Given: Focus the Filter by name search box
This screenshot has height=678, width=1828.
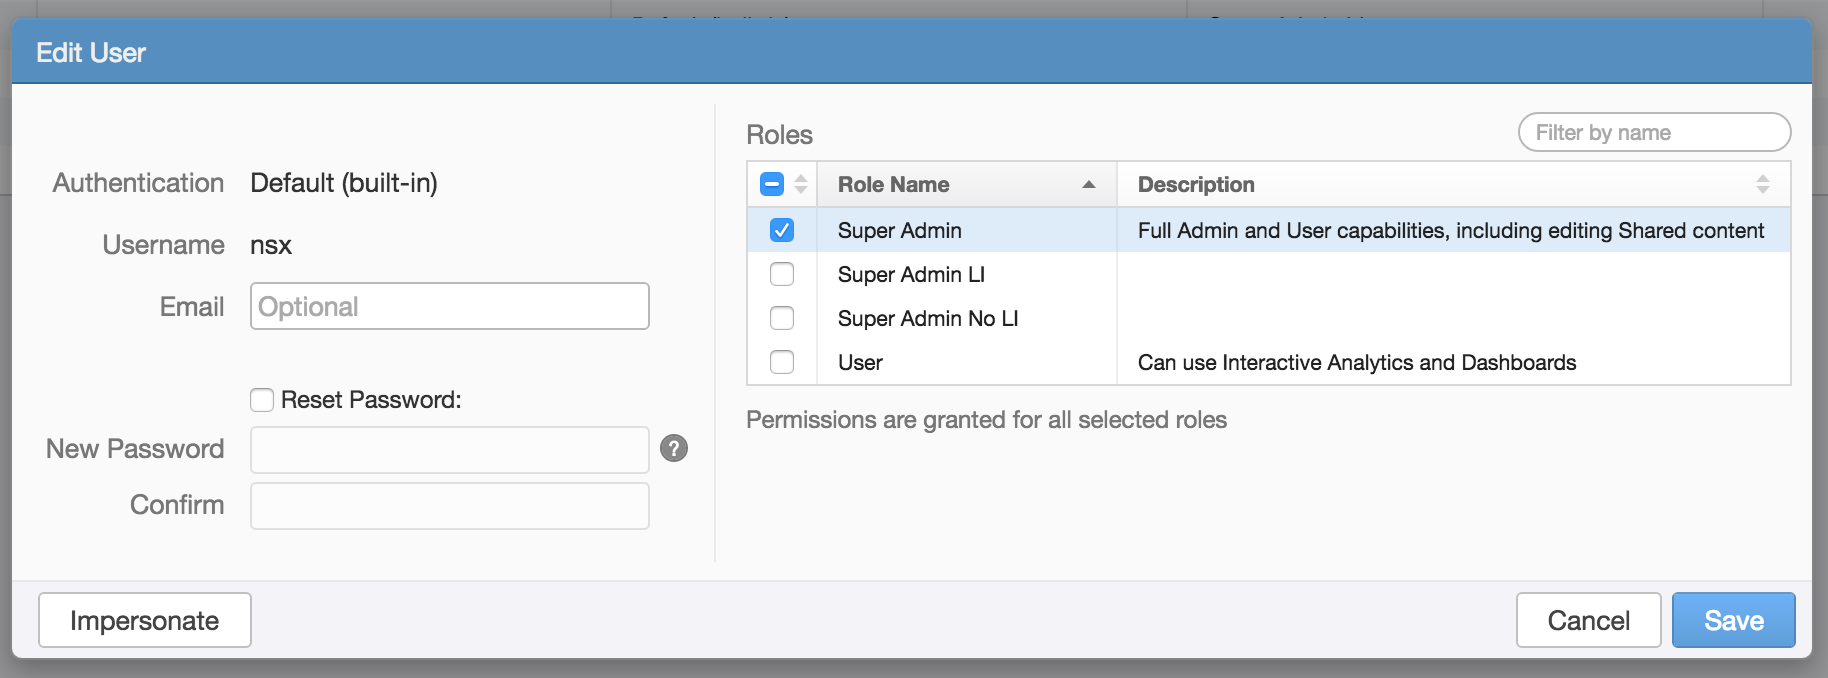Looking at the screenshot, I should (1653, 133).
